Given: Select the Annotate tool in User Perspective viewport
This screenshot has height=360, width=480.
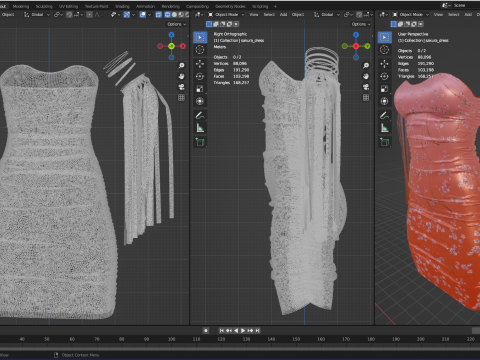Looking at the screenshot, I should point(384,115).
